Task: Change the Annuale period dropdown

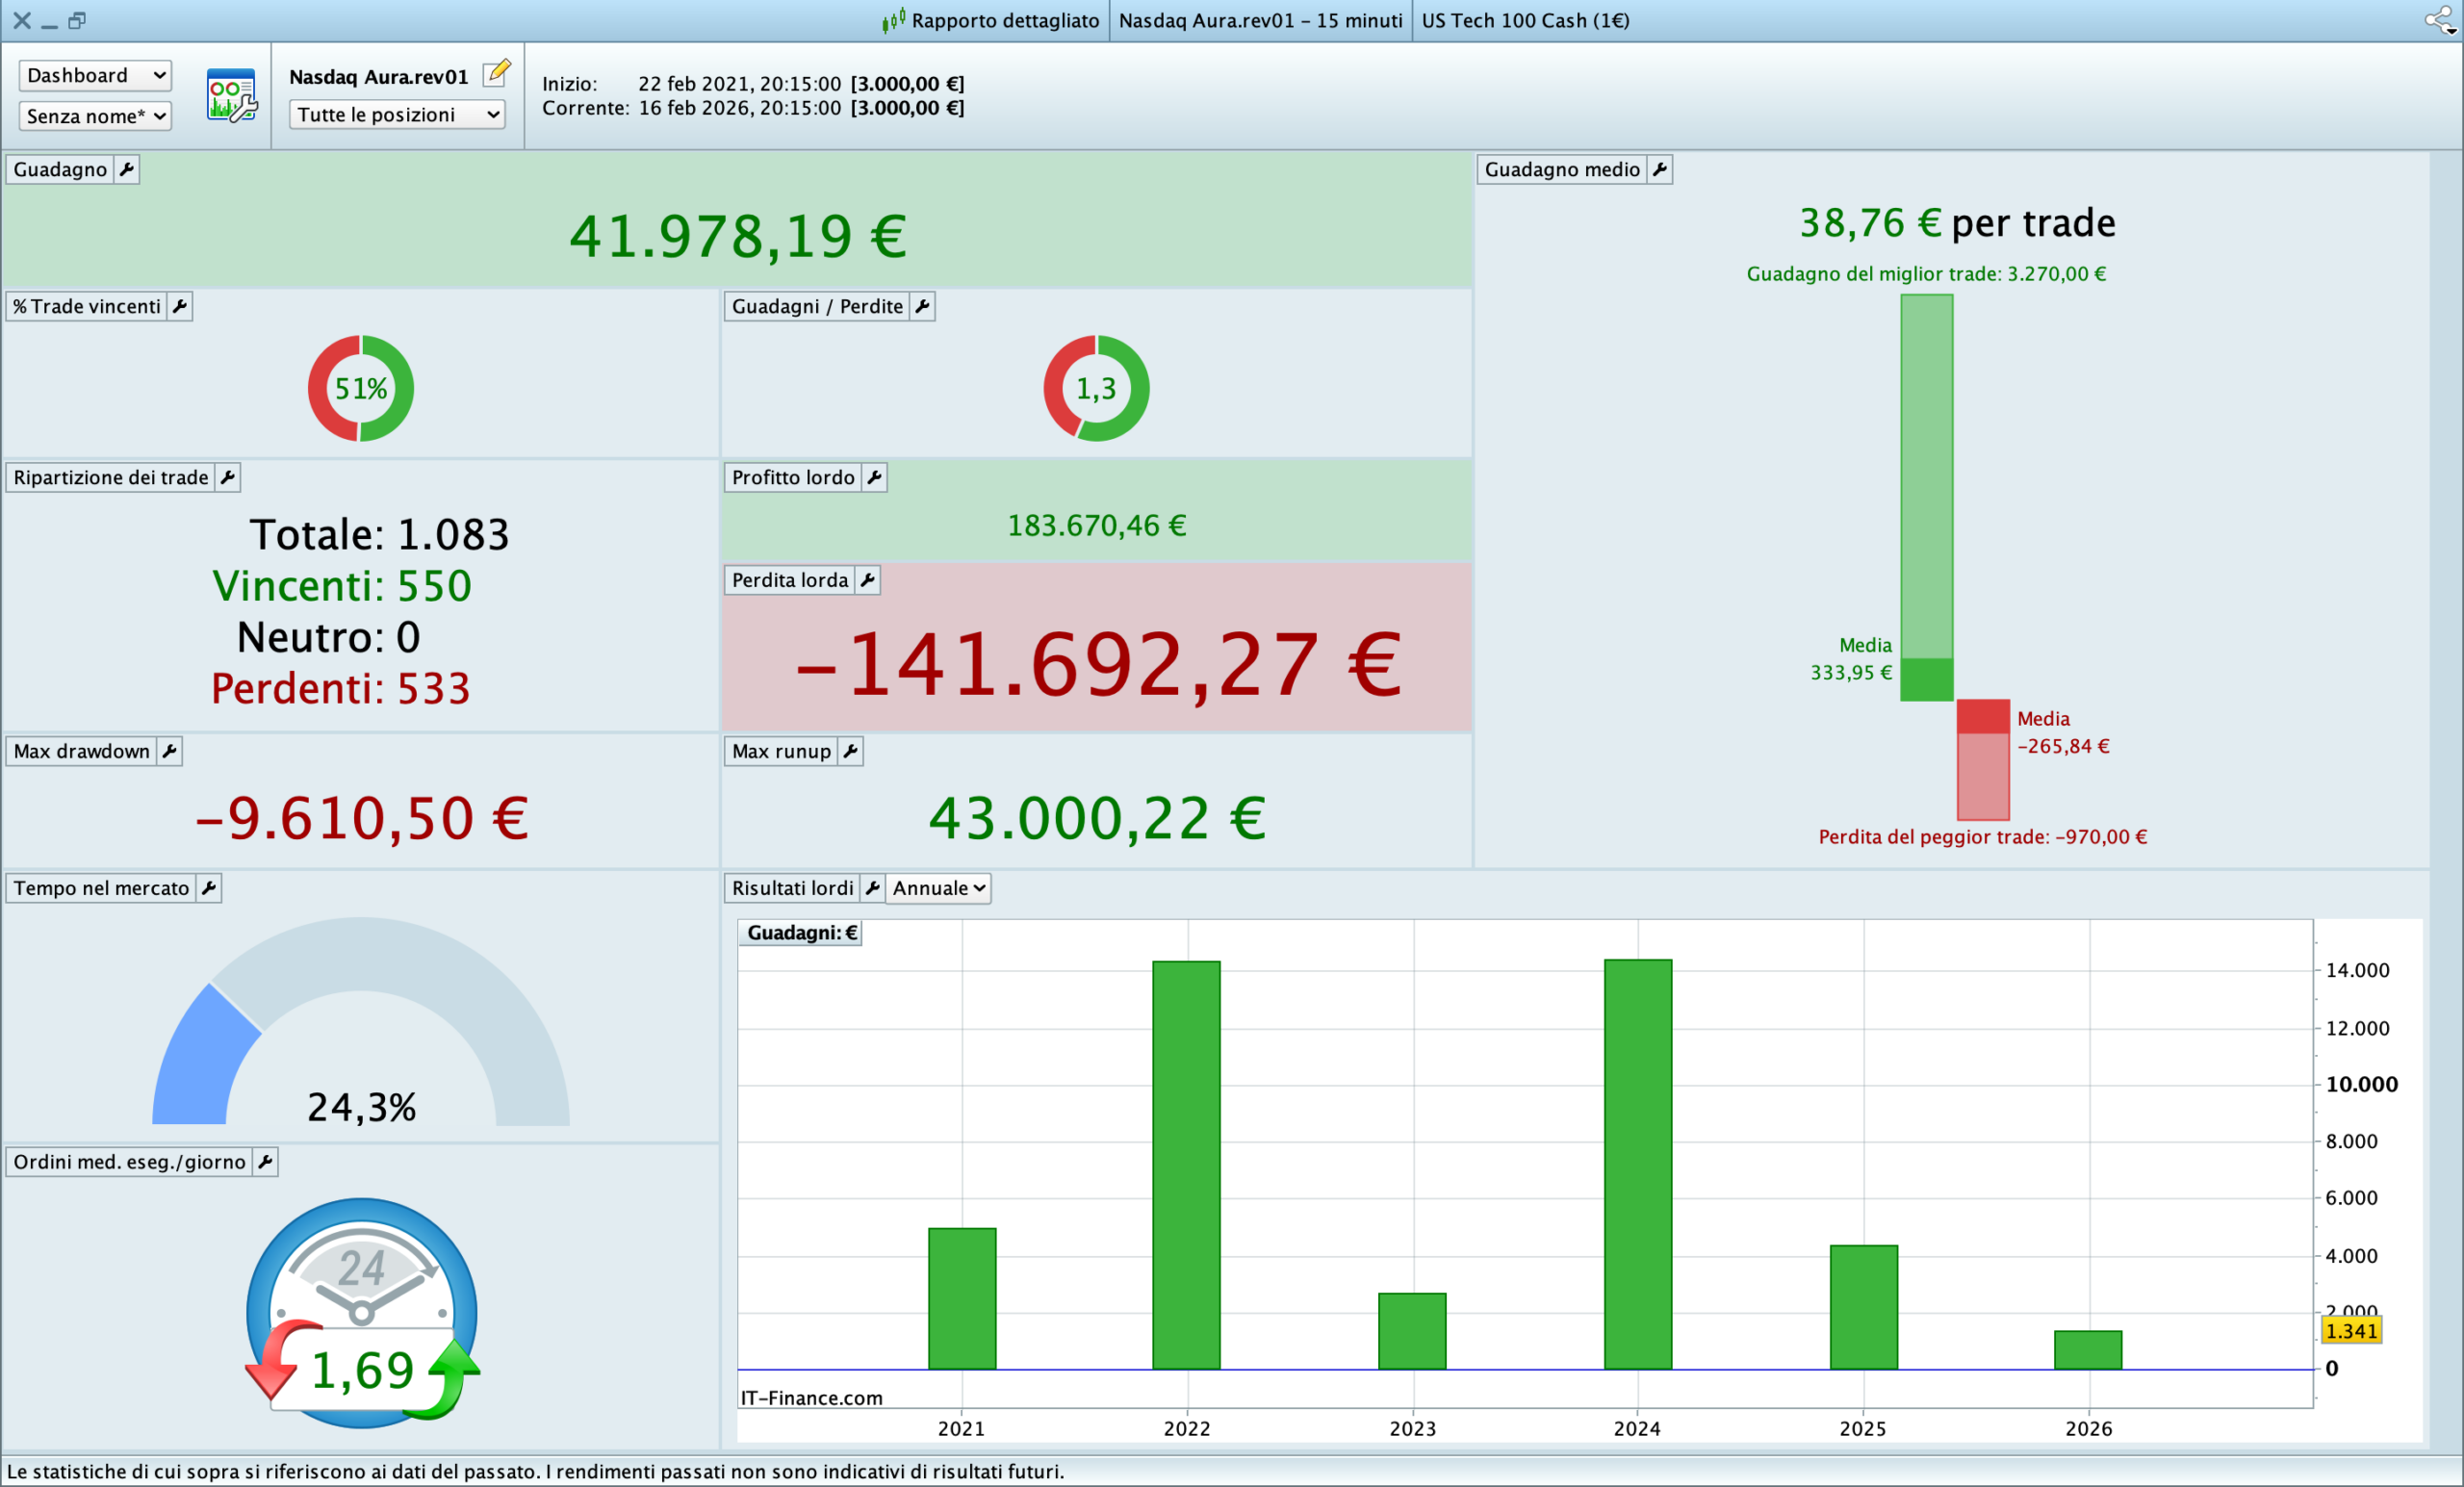Action: pos(938,888)
